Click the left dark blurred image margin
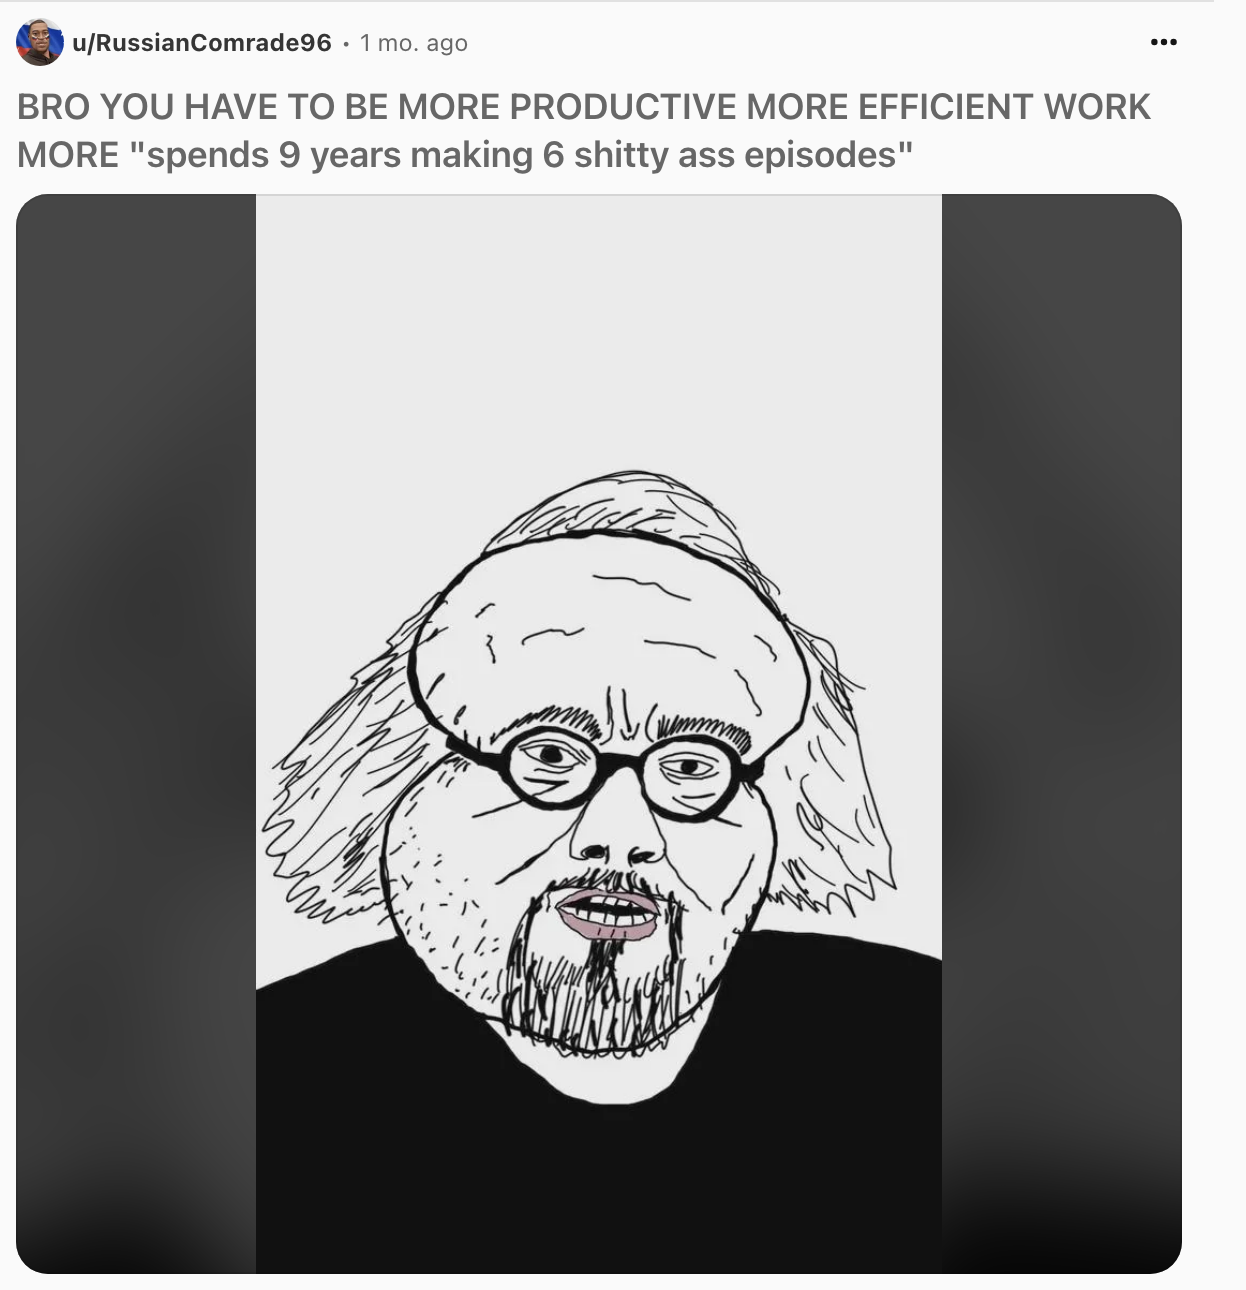 click(x=136, y=734)
